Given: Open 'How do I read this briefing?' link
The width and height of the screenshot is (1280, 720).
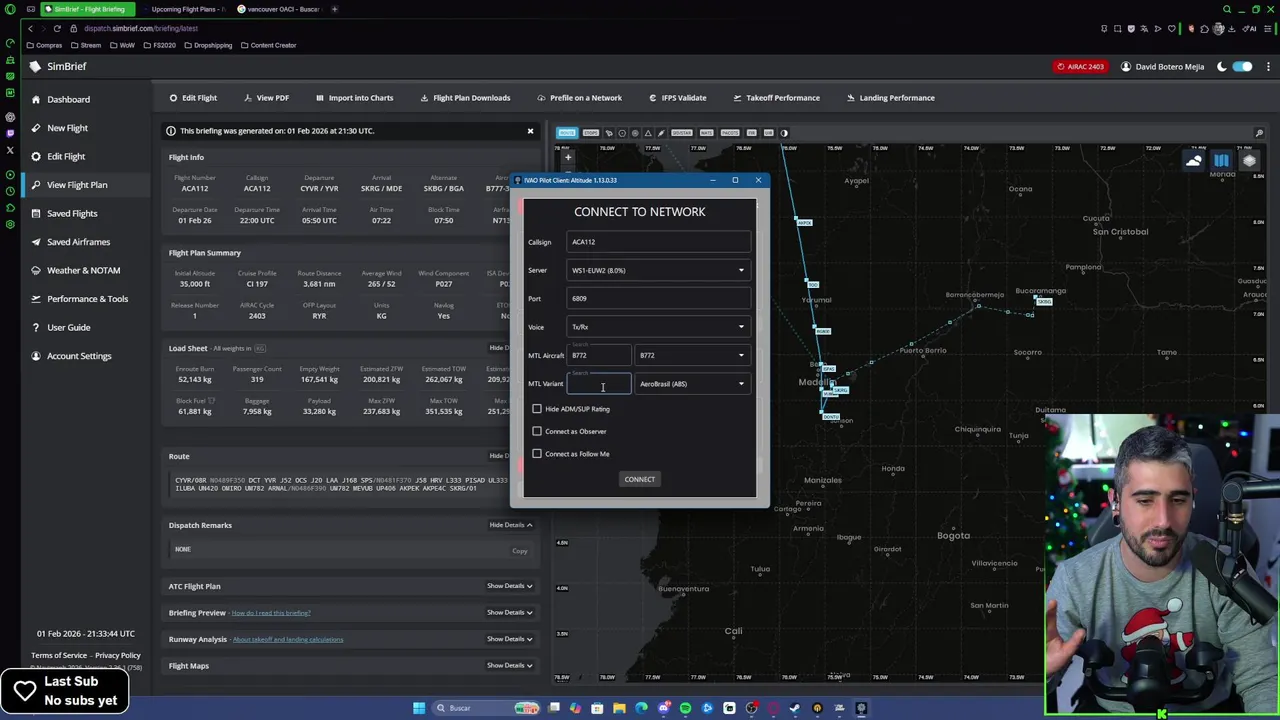Looking at the screenshot, I should pos(271,613).
